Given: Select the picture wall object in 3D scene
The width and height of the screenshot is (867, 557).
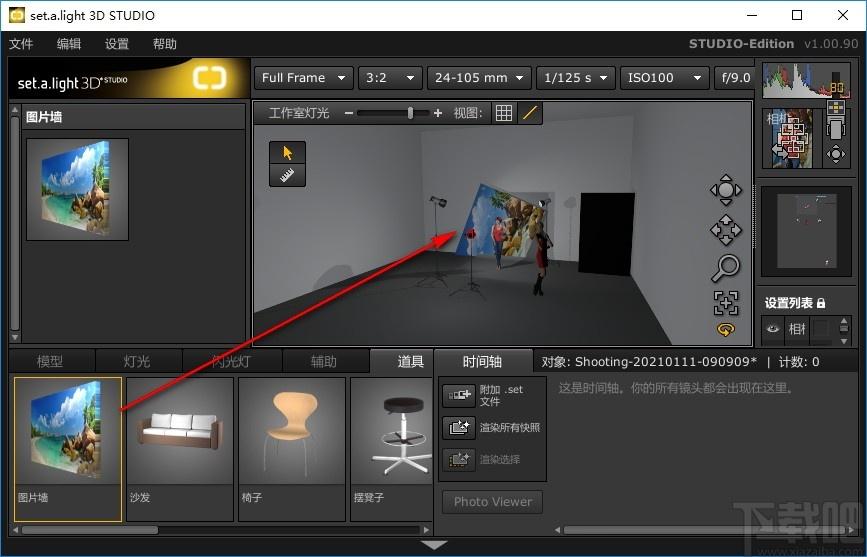Looking at the screenshot, I should click(x=500, y=221).
